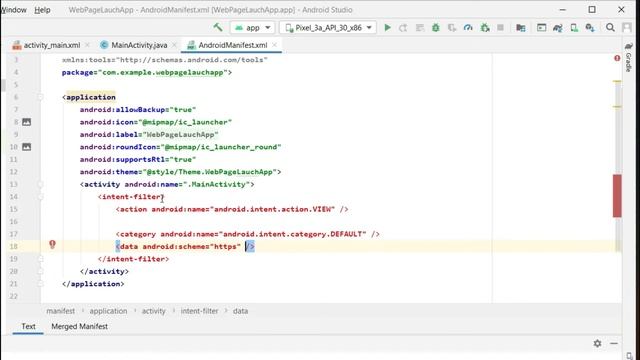Switch to MainActivity.java tab
This screenshot has width=640, height=360.
tap(139, 45)
